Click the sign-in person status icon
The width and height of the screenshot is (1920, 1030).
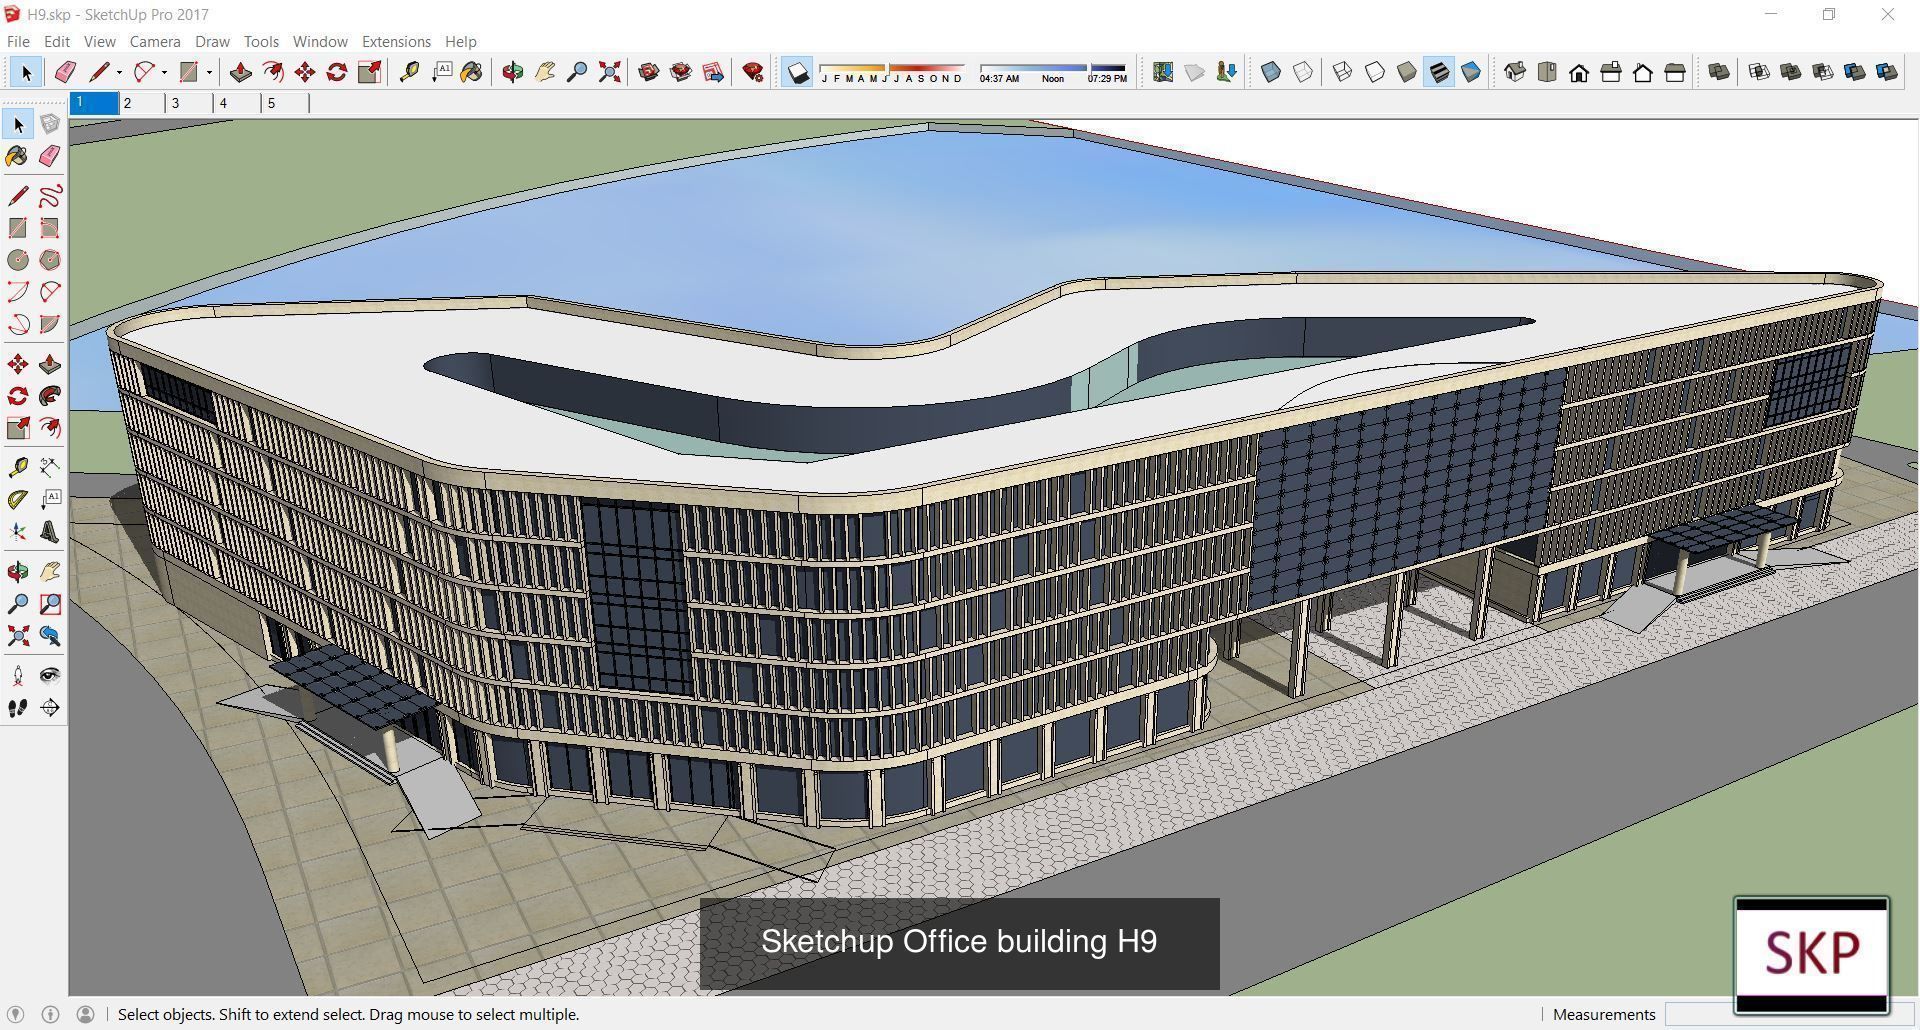pos(86,1014)
